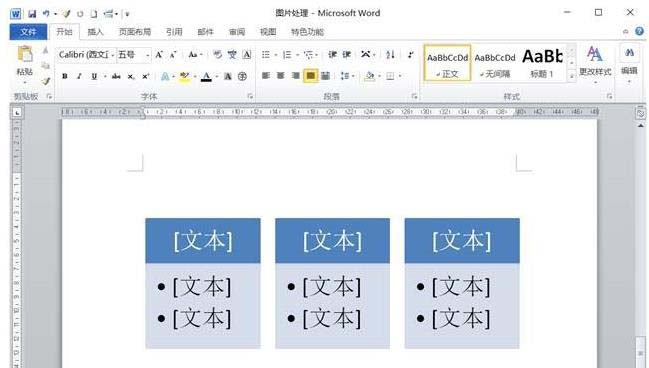Open the File (文件) tab
649x368 pixels.
(x=28, y=32)
